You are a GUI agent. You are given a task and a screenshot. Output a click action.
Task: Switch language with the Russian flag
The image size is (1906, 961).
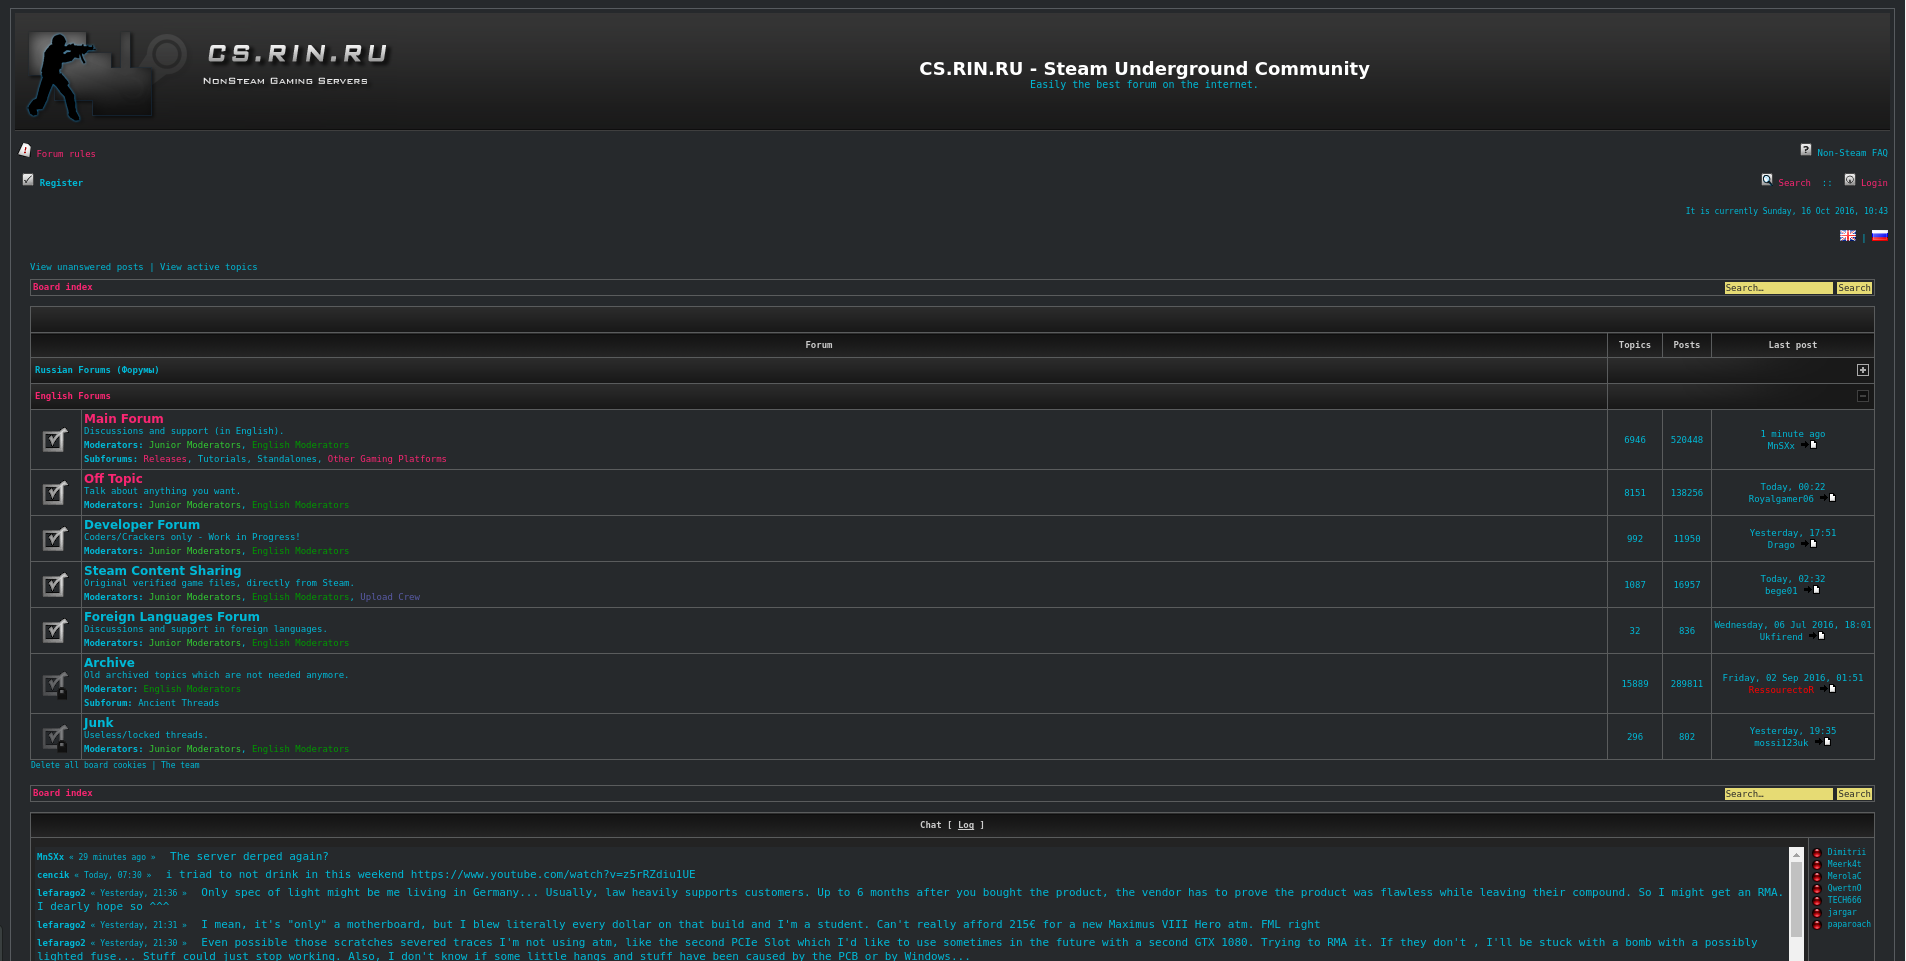tap(1880, 236)
